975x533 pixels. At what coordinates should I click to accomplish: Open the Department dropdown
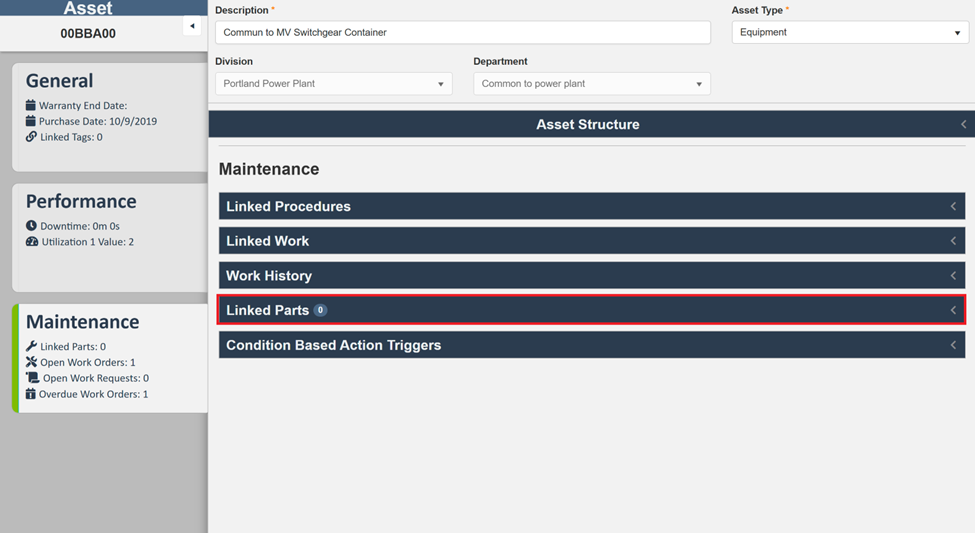coord(591,84)
